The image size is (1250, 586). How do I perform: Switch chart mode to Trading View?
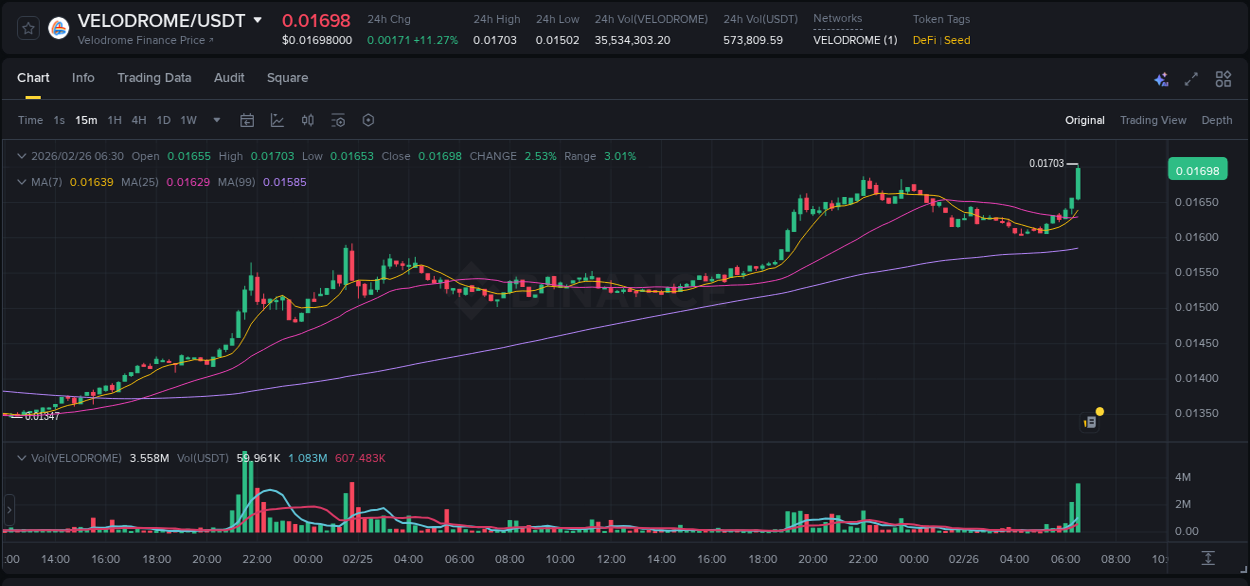[x=1153, y=120]
